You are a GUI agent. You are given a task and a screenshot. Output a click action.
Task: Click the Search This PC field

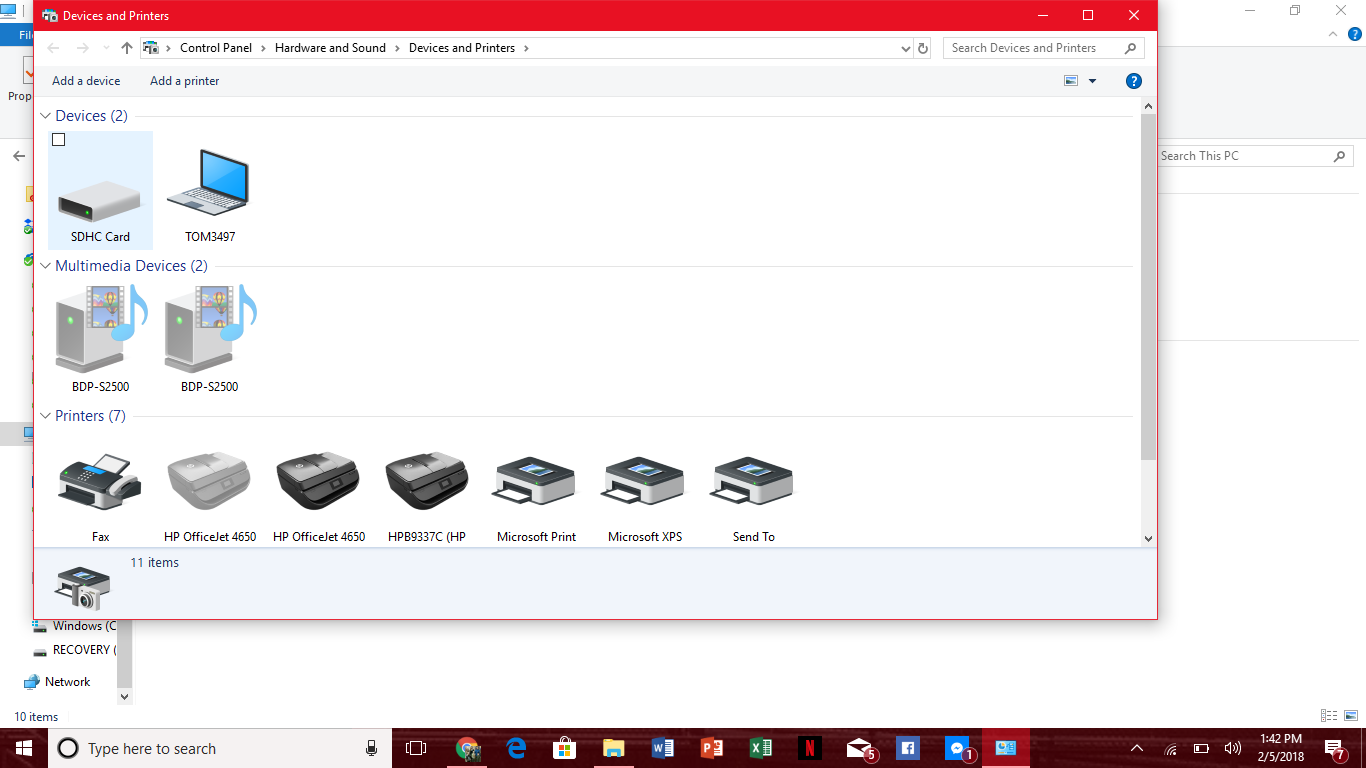(1254, 156)
